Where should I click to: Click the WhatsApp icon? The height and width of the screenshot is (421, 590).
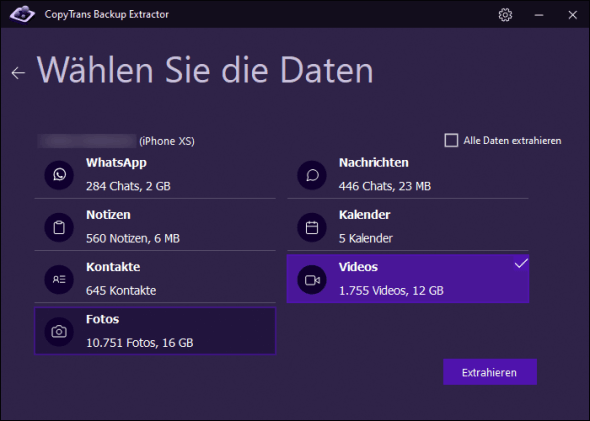tap(59, 175)
